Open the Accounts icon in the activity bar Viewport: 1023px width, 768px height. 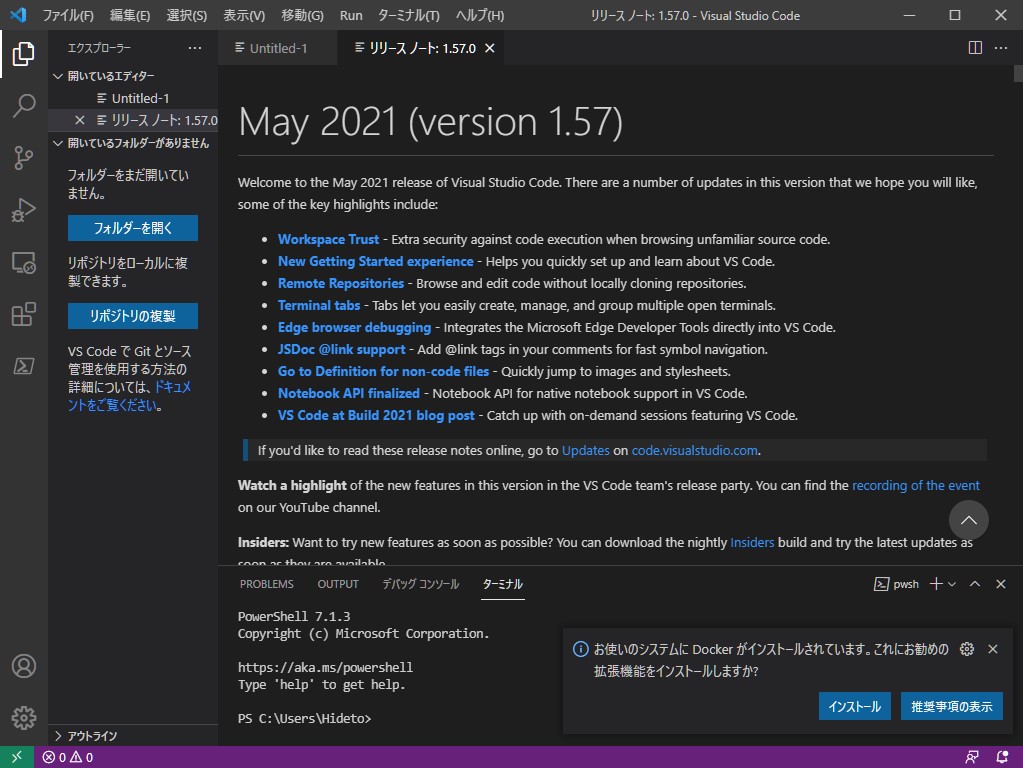[24, 665]
